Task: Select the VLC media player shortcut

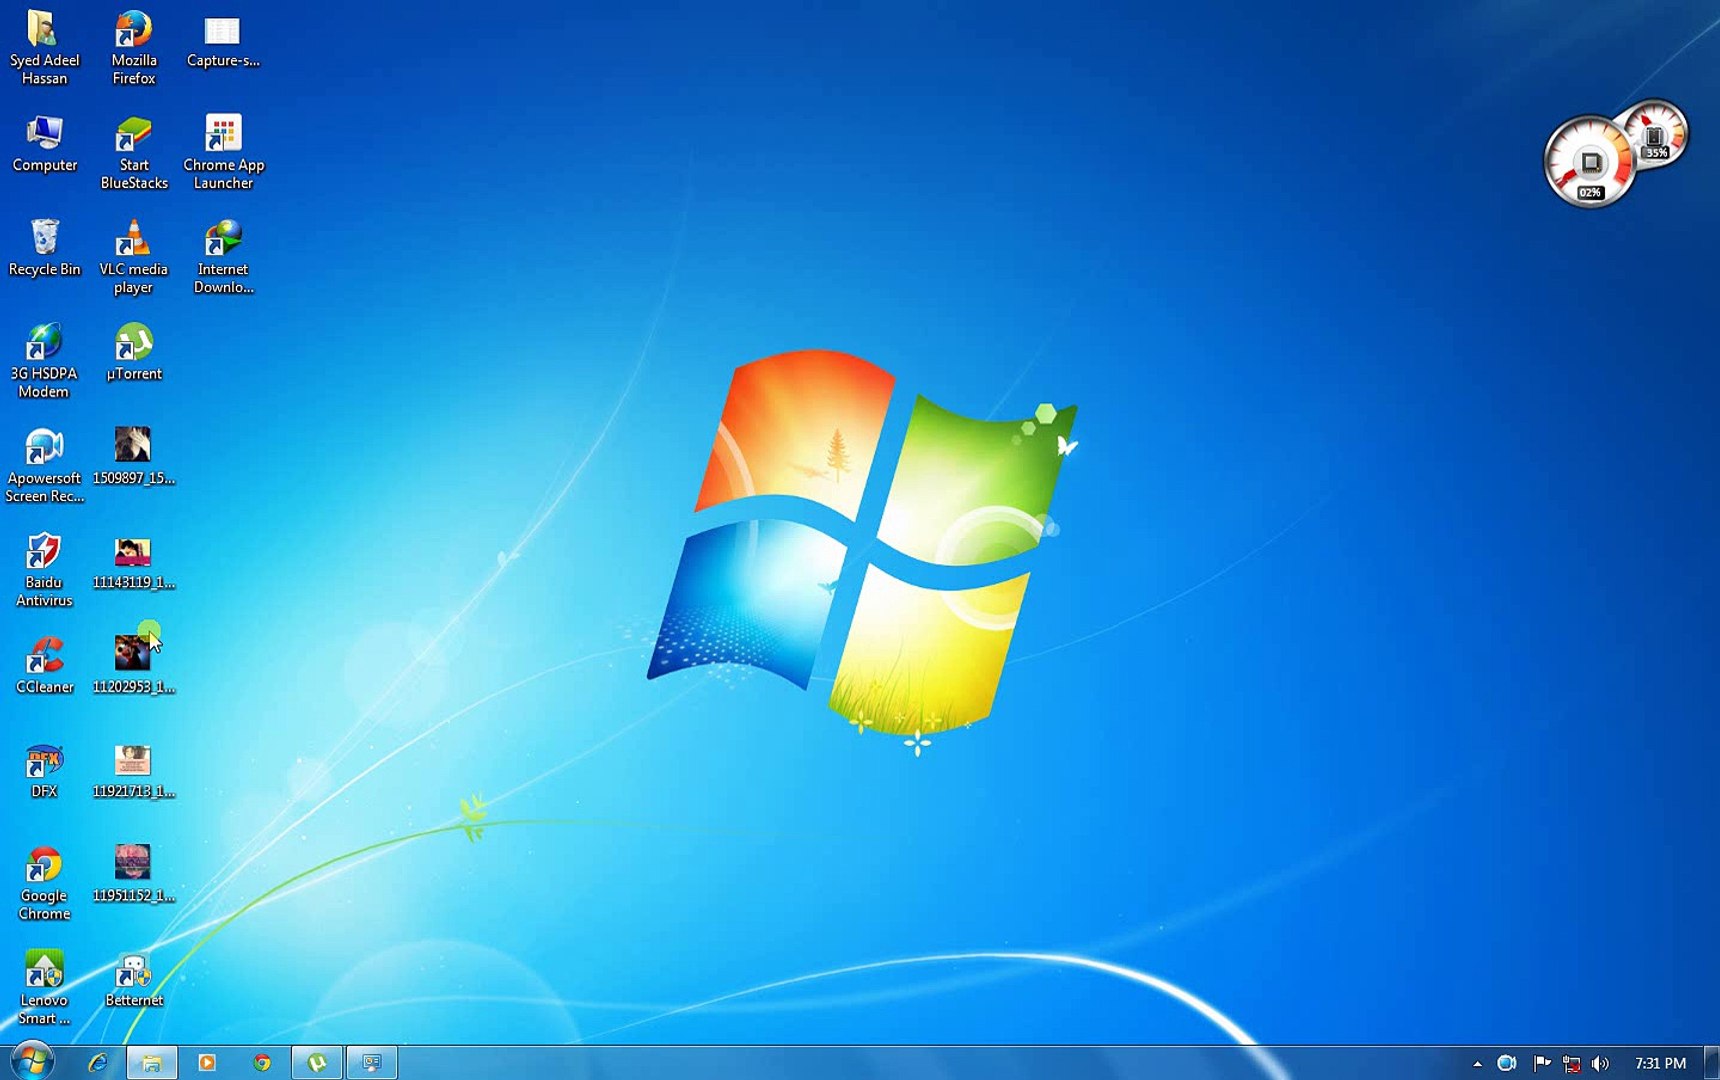Action: 133,258
